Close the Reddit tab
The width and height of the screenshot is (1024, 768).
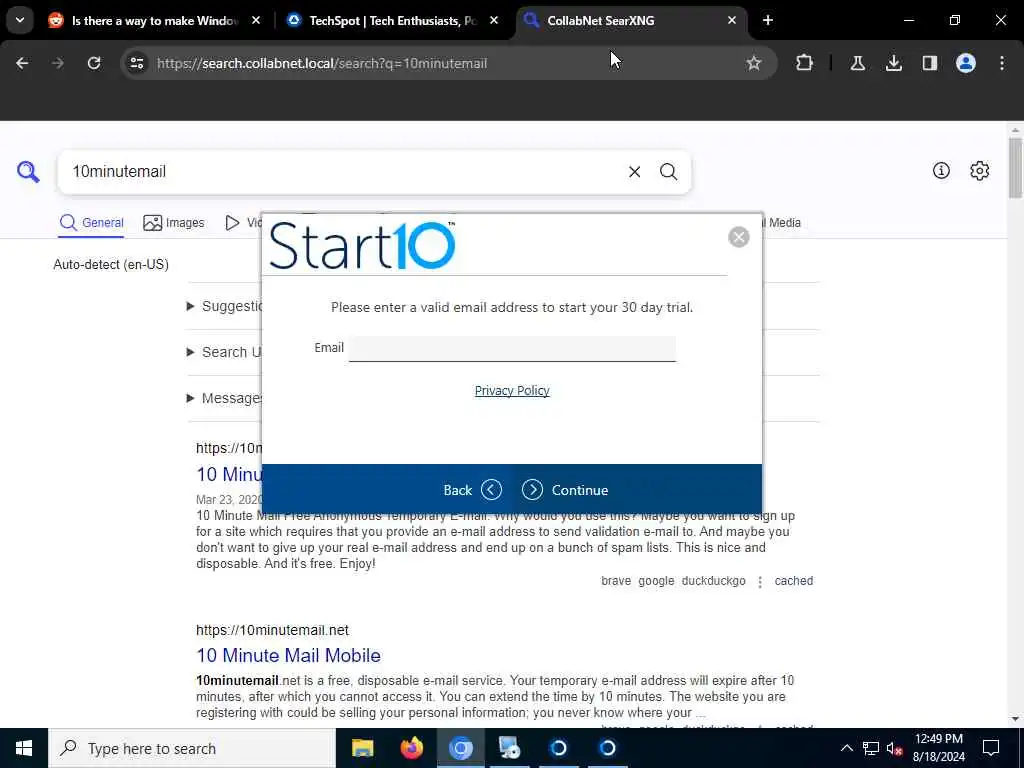coord(256,21)
